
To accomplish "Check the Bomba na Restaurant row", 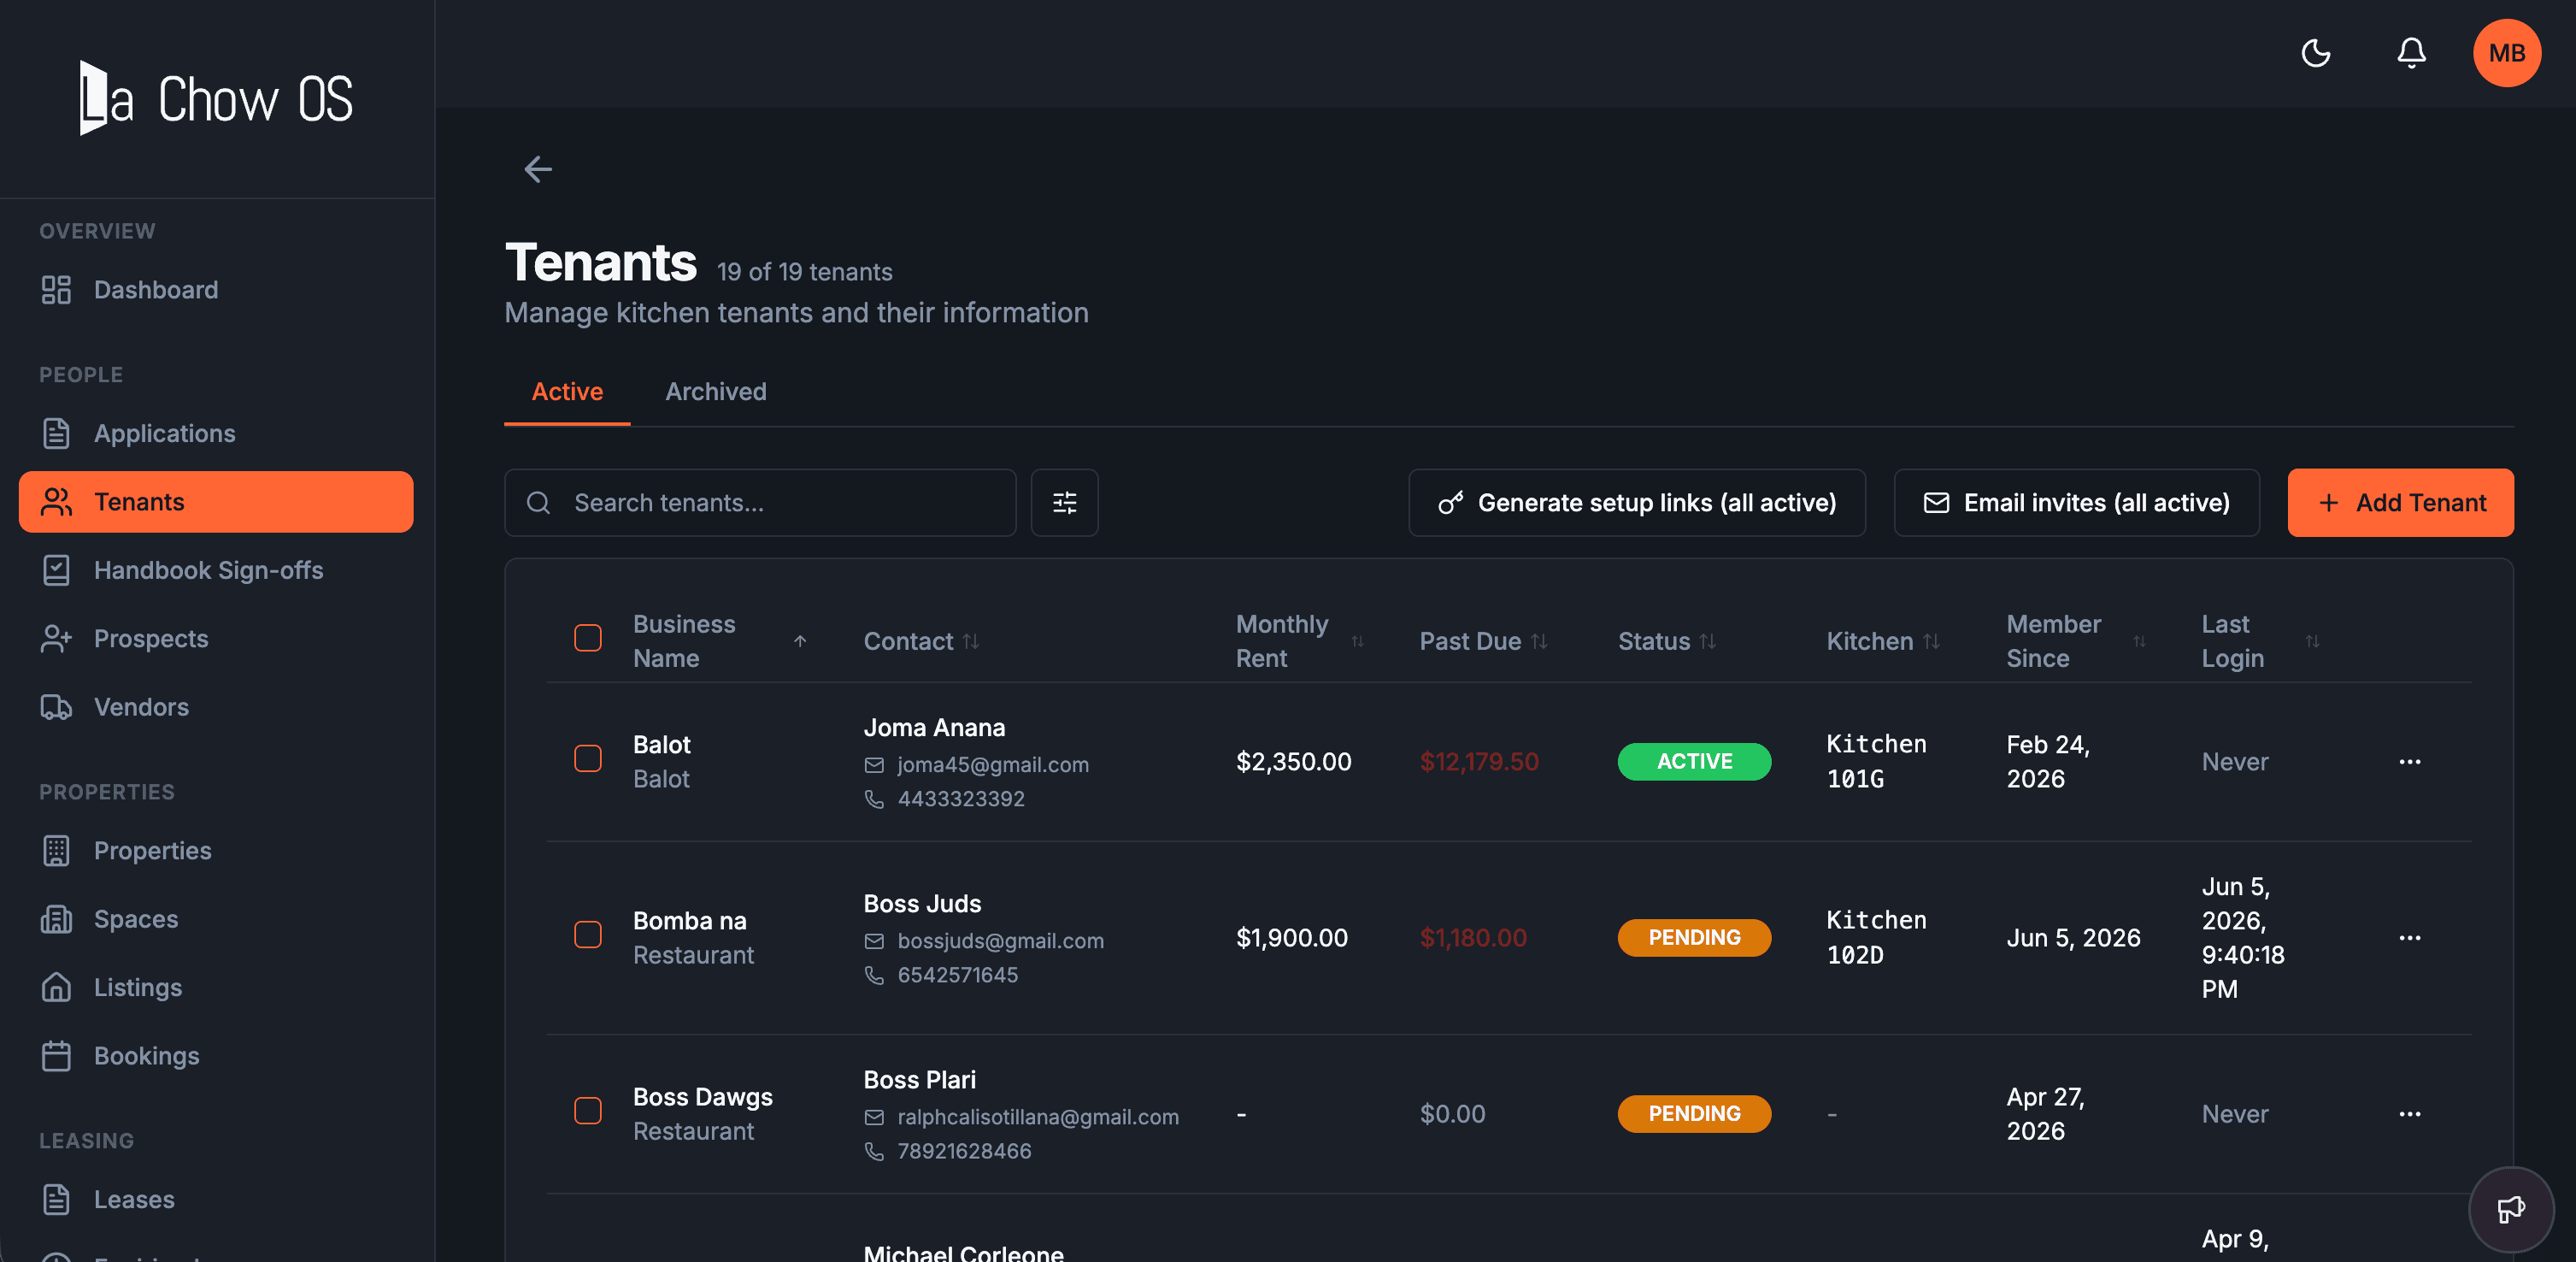I will point(588,935).
